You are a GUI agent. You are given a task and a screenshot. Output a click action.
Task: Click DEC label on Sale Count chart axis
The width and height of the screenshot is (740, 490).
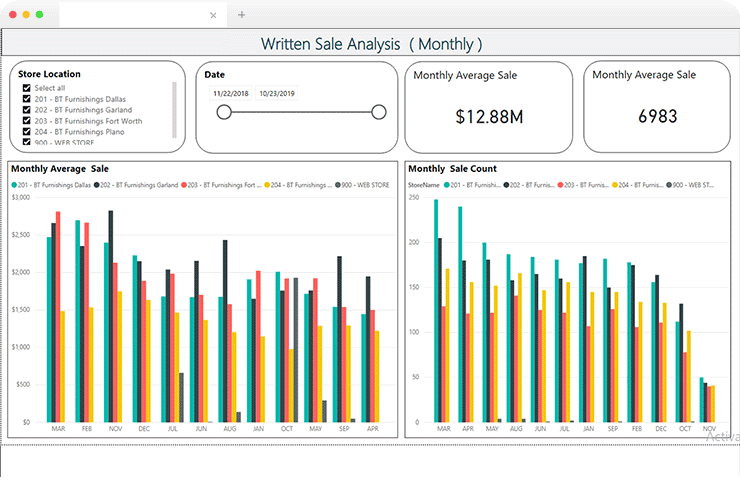tap(661, 429)
